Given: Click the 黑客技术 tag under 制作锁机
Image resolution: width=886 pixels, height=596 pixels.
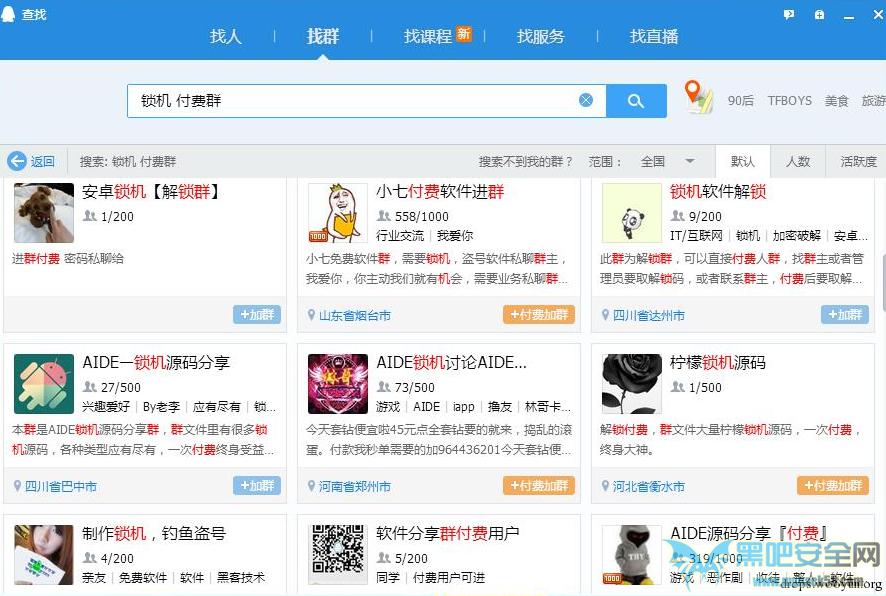Looking at the screenshot, I should pyautogui.click(x=241, y=577).
